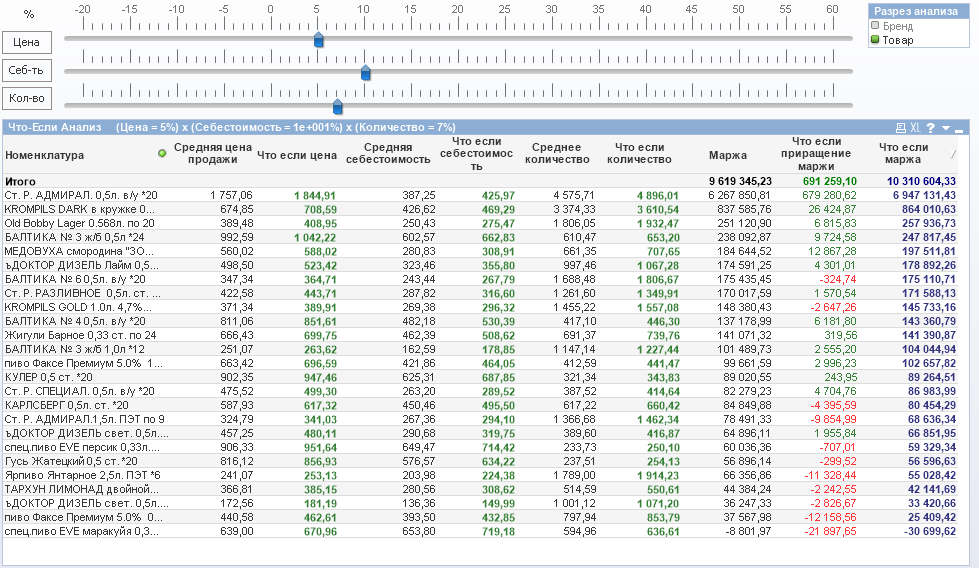Click the Цена slider thumb
Image resolution: width=979 pixels, height=568 pixels.
[x=318, y=40]
